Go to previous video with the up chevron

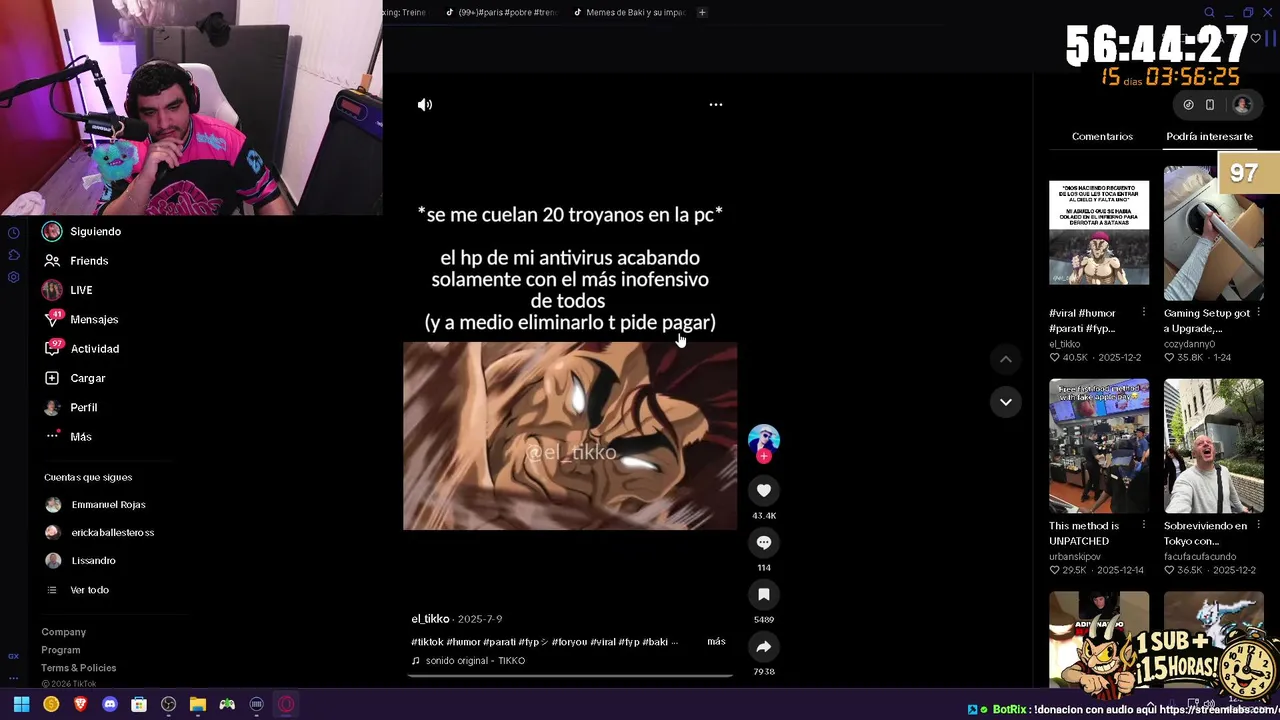pyautogui.click(x=1006, y=359)
